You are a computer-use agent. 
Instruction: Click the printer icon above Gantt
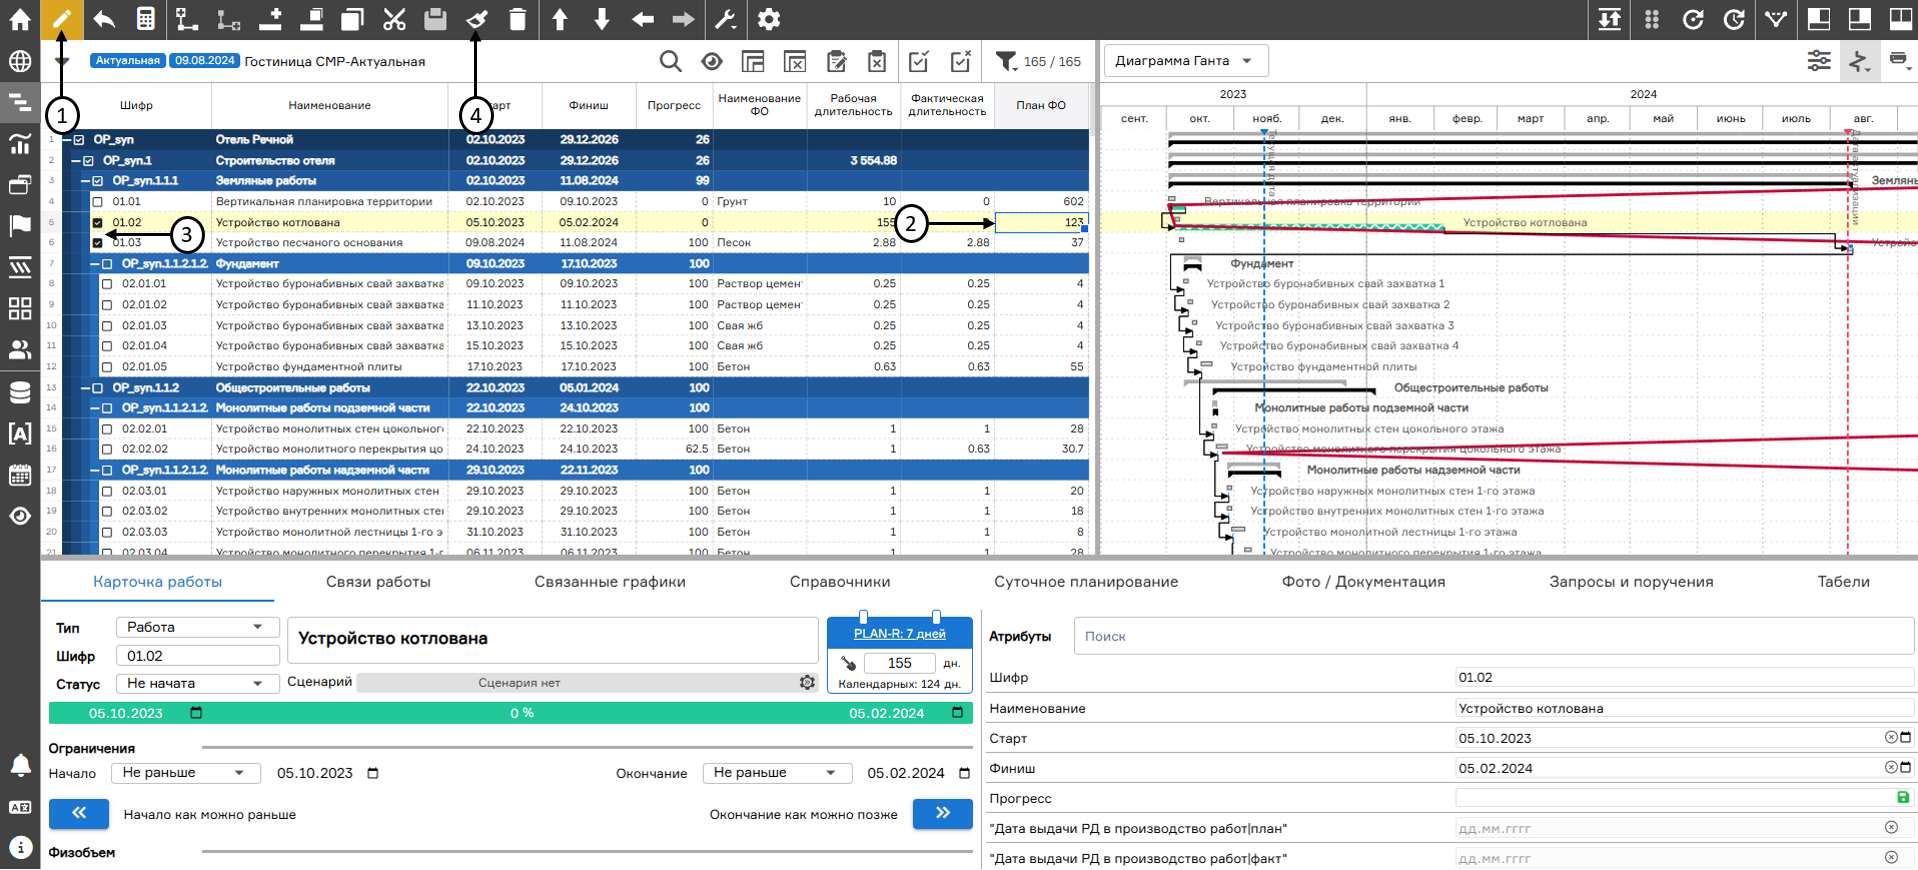(x=1898, y=61)
